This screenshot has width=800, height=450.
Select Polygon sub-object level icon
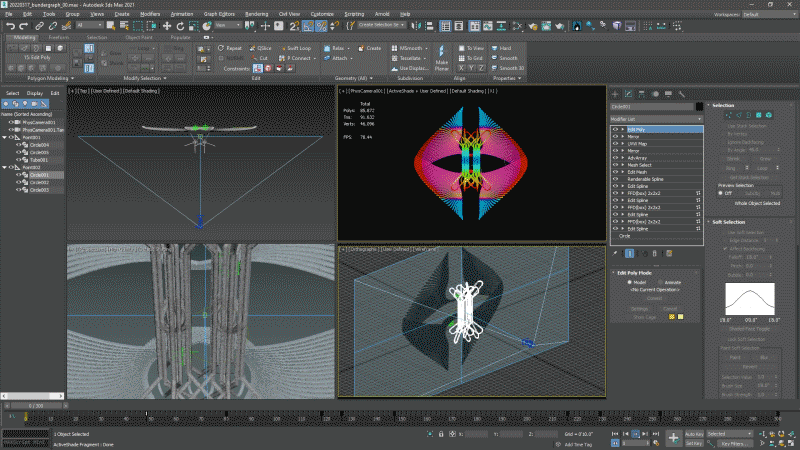[x=759, y=115]
